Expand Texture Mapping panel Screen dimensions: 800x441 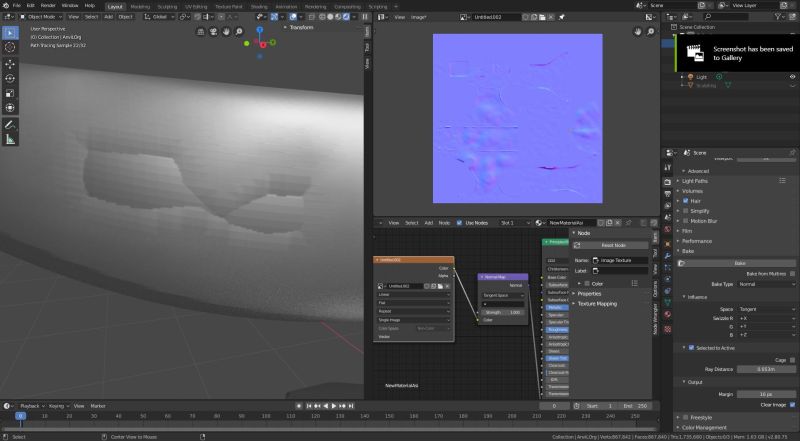597,304
